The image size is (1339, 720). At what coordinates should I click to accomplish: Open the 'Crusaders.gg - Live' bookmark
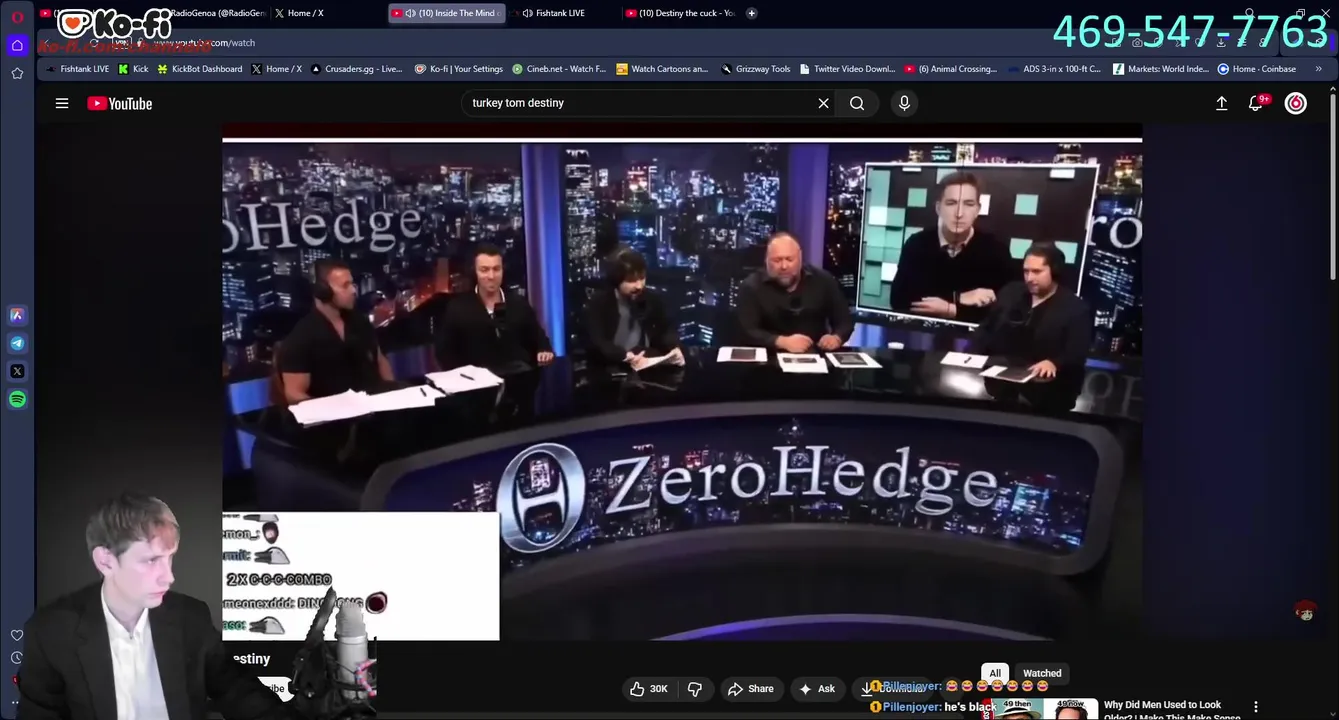coord(356,69)
